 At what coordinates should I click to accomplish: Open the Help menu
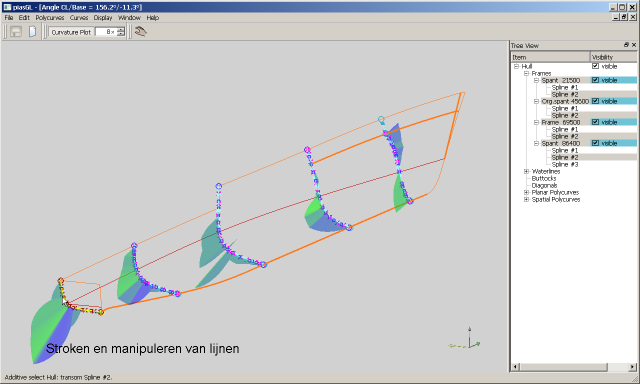coord(153,18)
